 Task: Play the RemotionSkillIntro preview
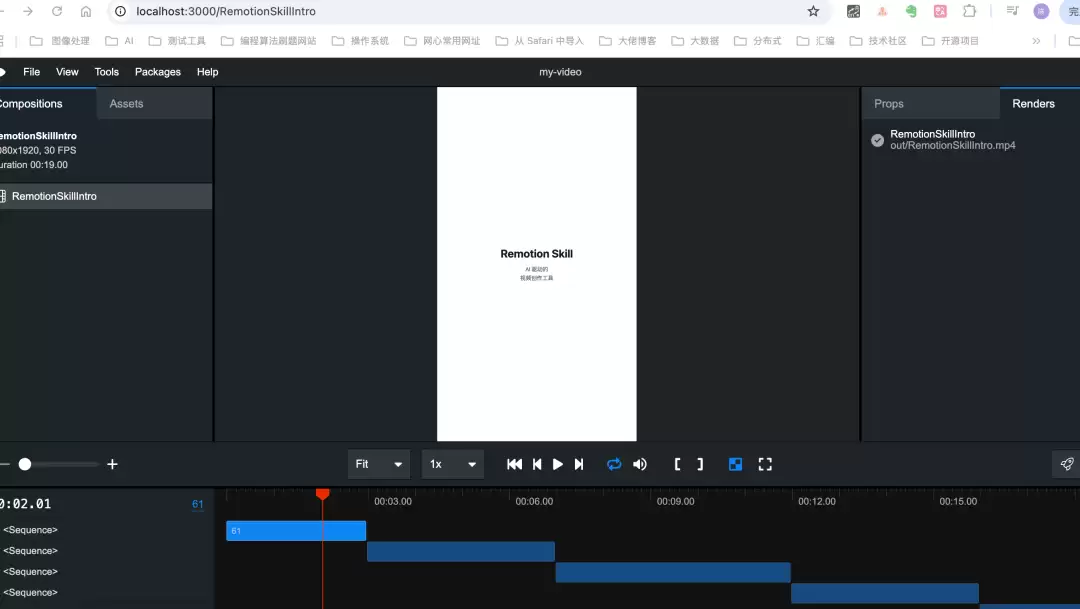coord(558,464)
